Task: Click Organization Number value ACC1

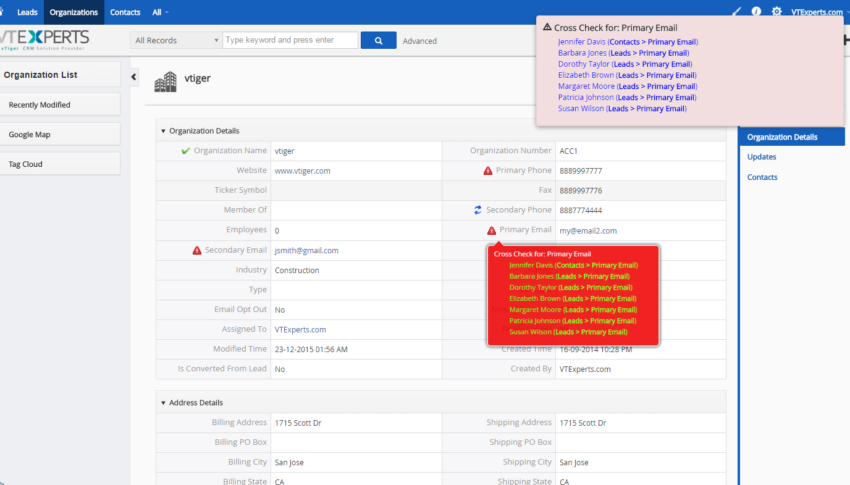Action: pyautogui.click(x=569, y=151)
